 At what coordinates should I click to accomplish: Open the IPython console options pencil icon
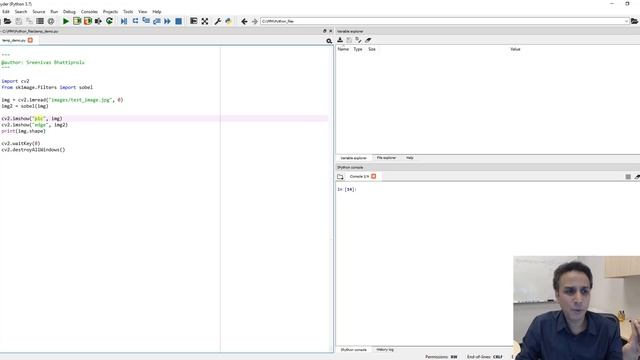(637, 177)
